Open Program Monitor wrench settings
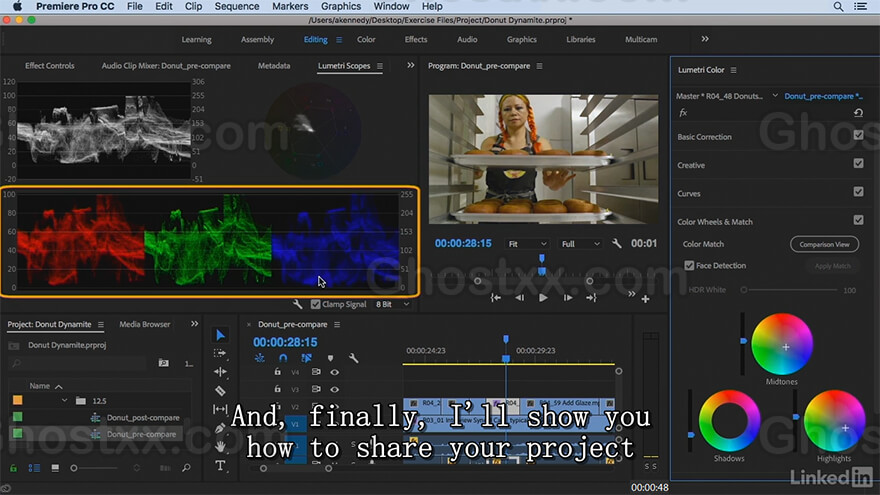 pyautogui.click(x=616, y=244)
